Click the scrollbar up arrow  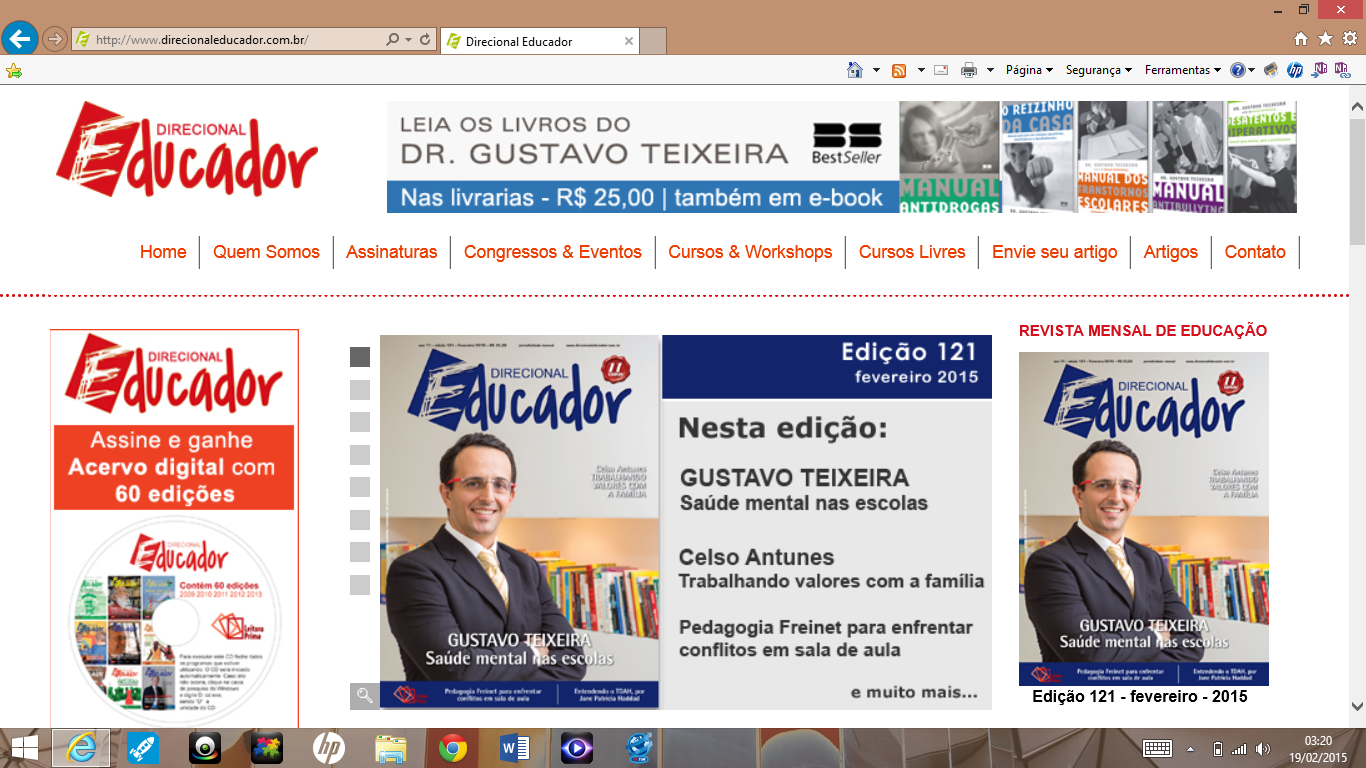point(1357,105)
